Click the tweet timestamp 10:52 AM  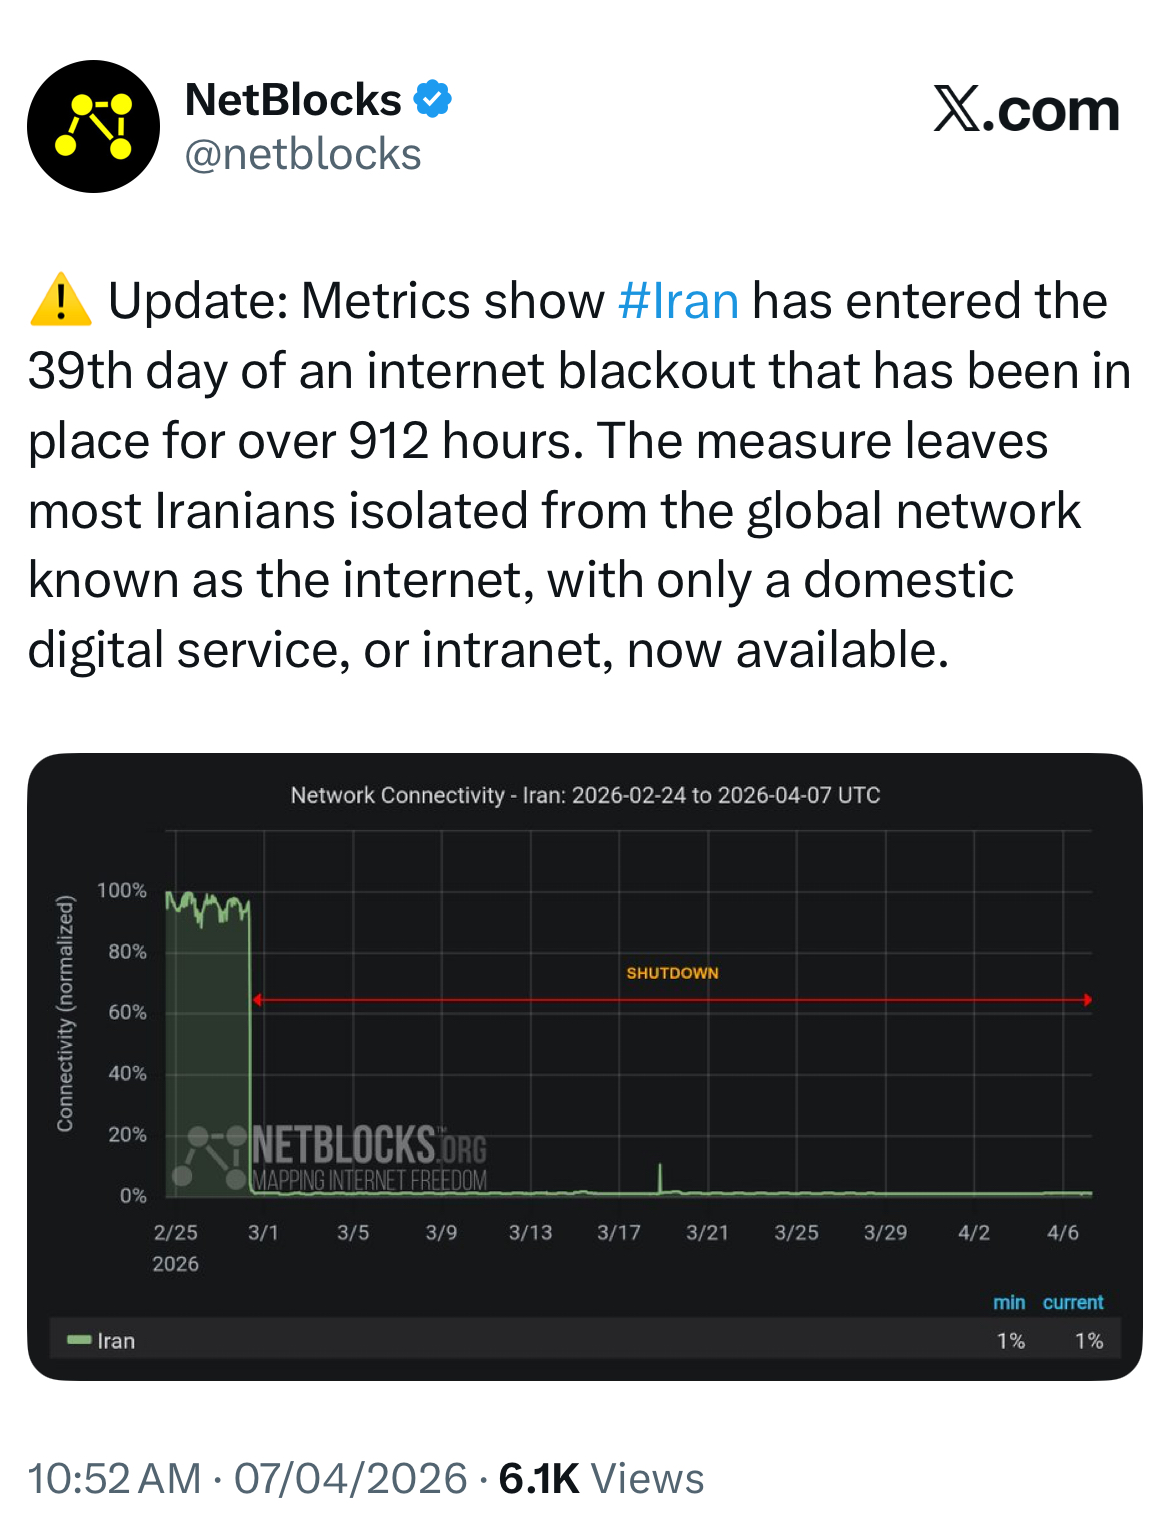(114, 1478)
